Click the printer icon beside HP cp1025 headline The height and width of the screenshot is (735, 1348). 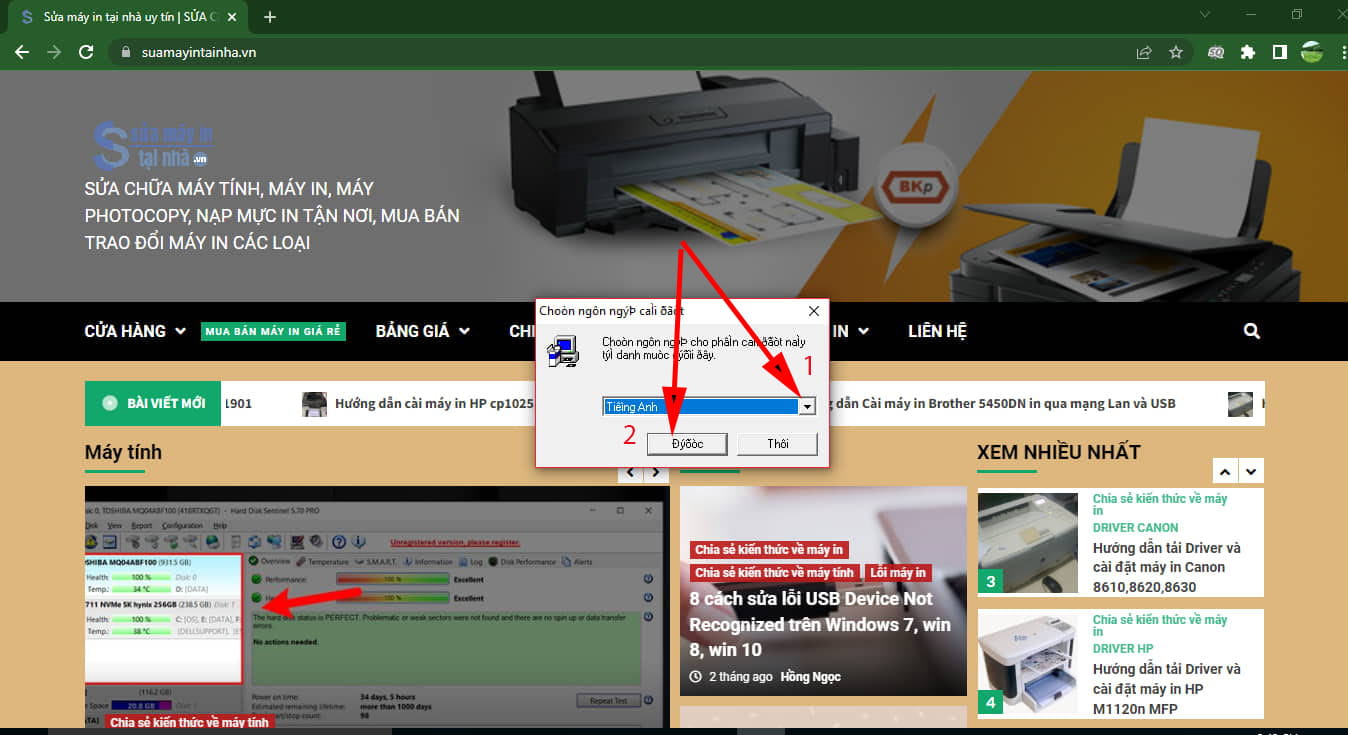tap(314, 403)
